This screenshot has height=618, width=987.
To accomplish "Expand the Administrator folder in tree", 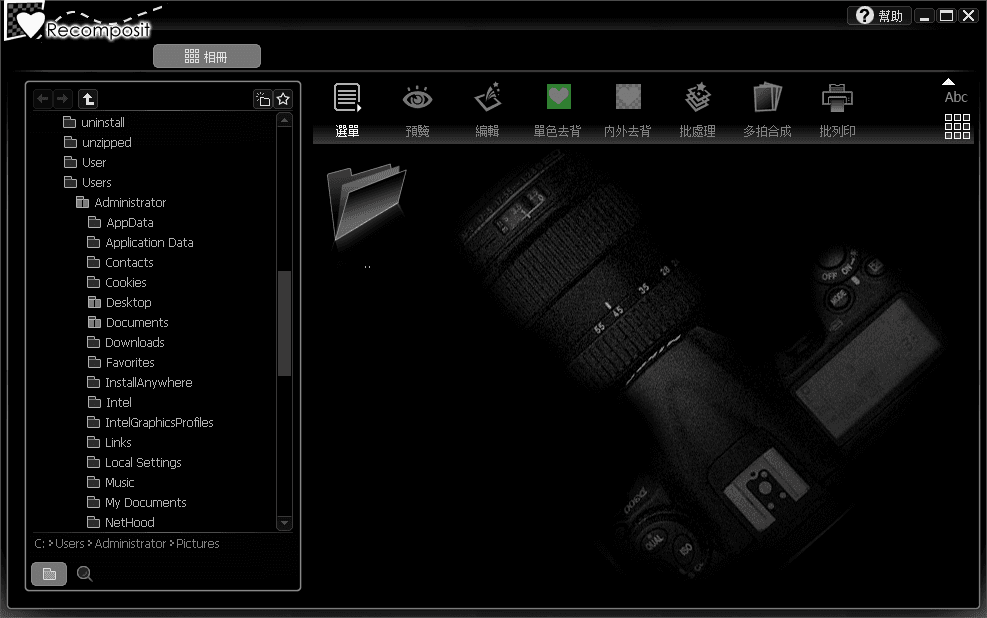I will pos(82,203).
